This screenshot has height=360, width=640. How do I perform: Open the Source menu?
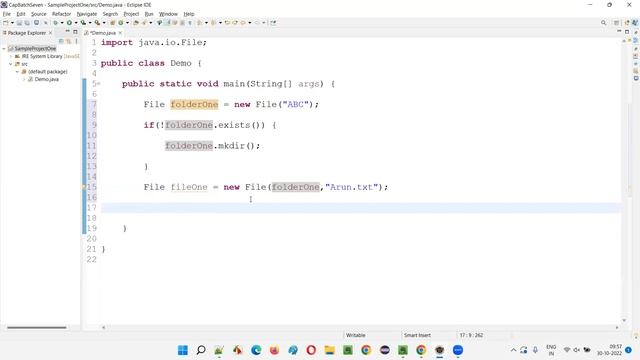coord(38,14)
